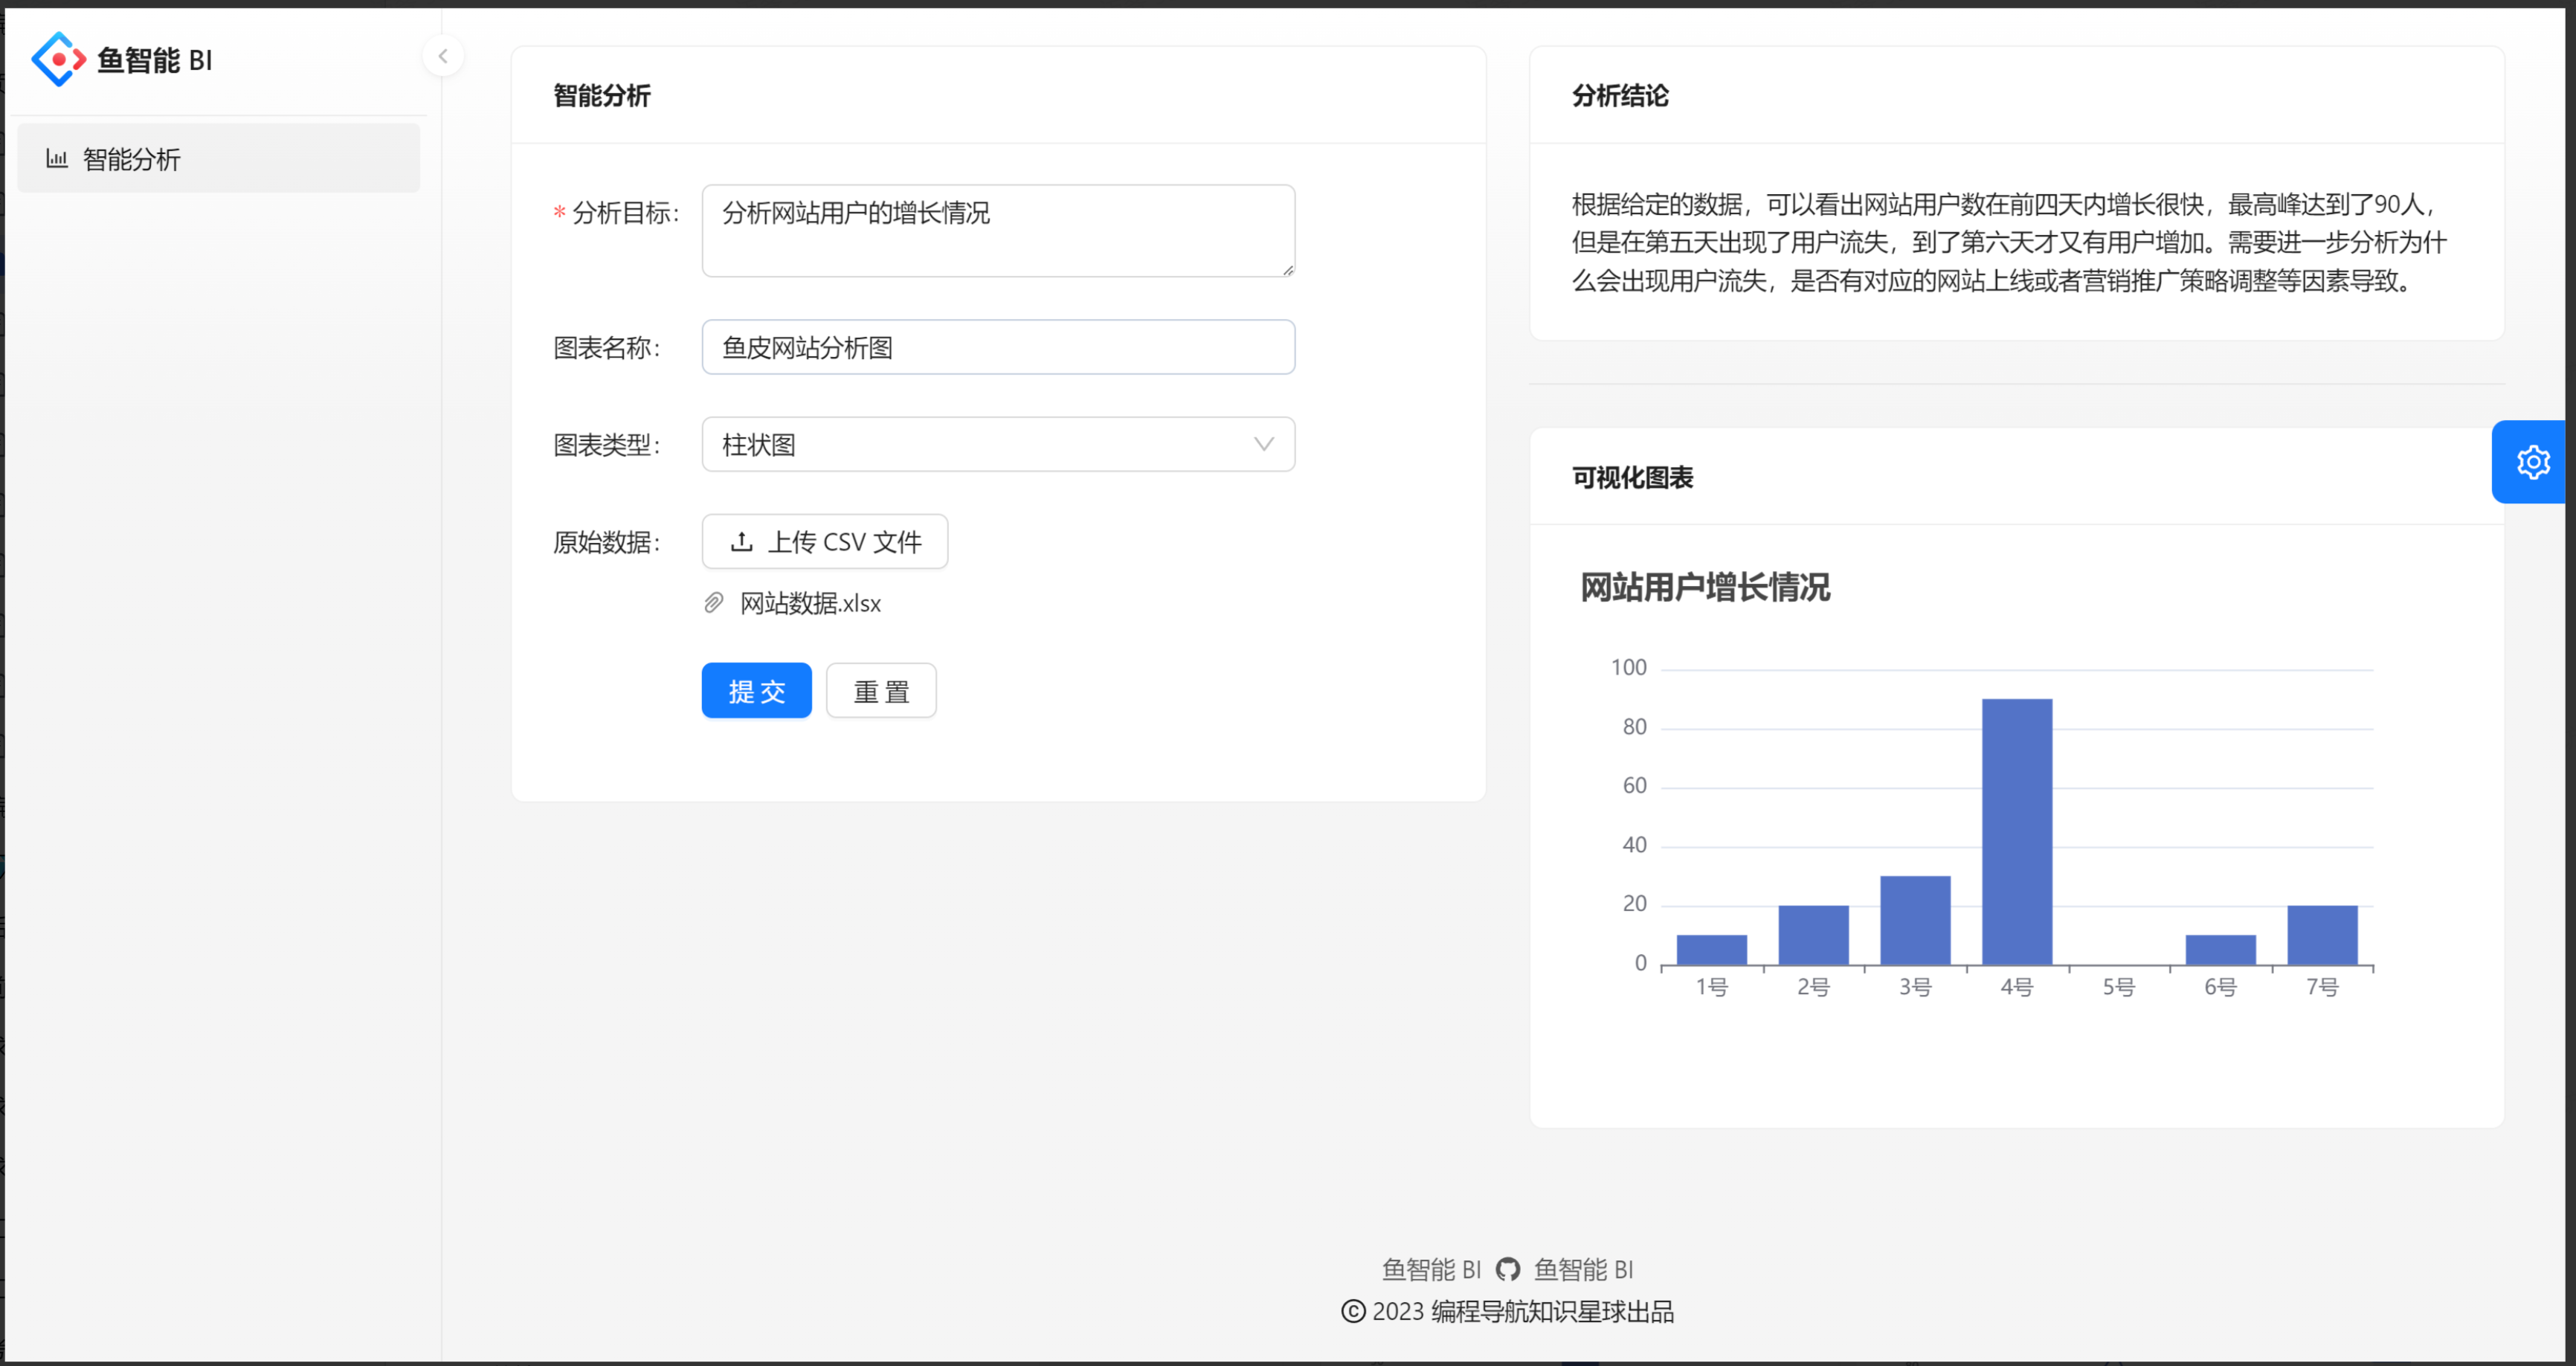Image resolution: width=2576 pixels, height=1366 pixels.
Task: Click the left 鱼智能 BI footer link
Action: tap(1430, 1269)
